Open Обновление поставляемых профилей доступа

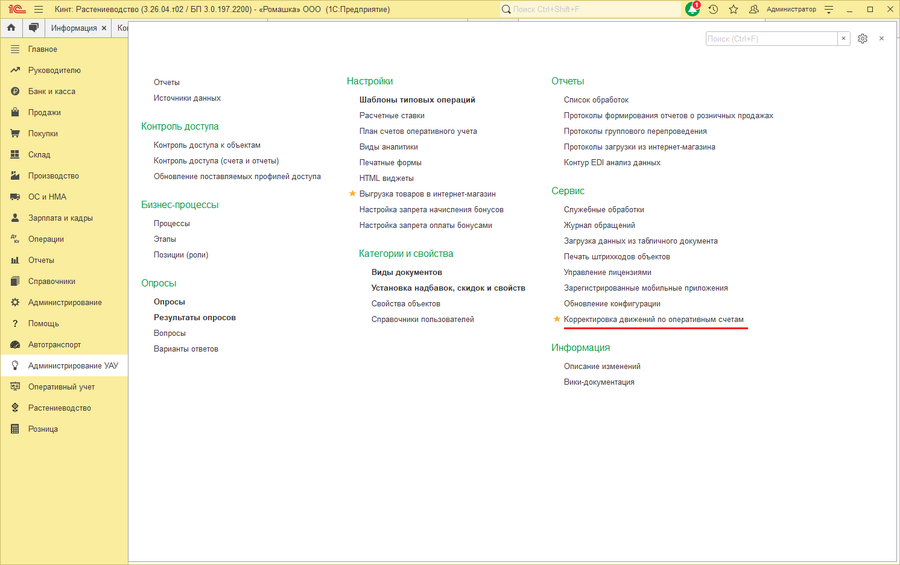click(237, 176)
